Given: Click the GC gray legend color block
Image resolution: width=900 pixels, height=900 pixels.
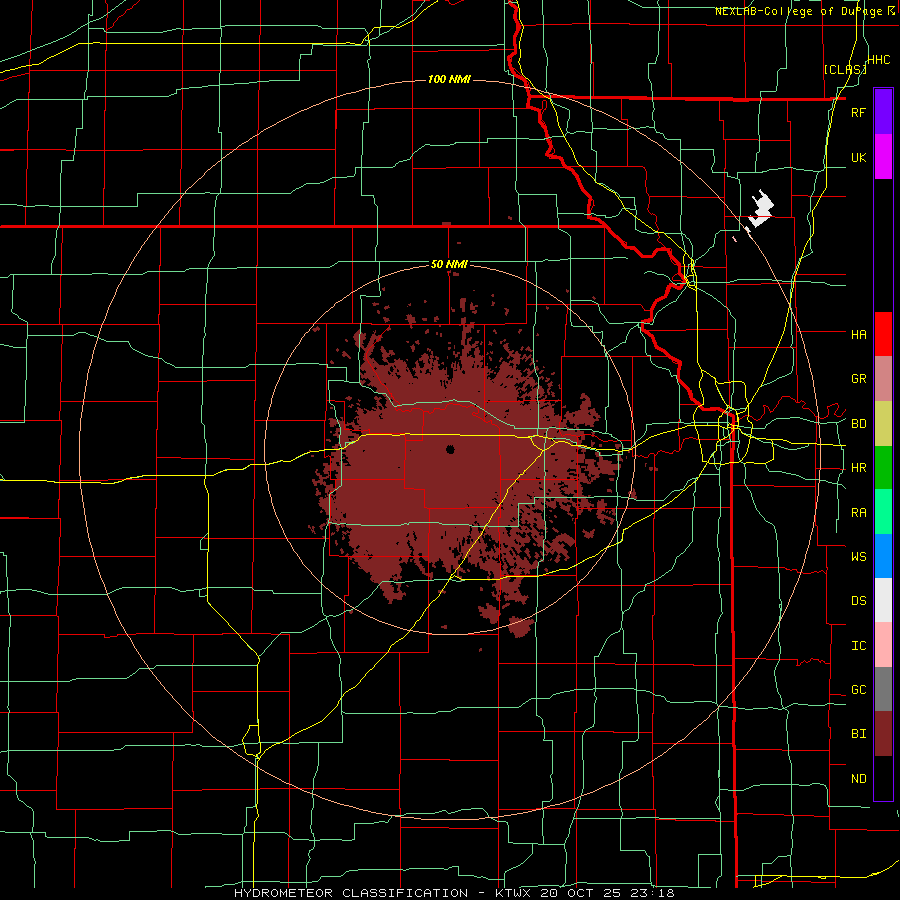Looking at the screenshot, I should [x=883, y=689].
